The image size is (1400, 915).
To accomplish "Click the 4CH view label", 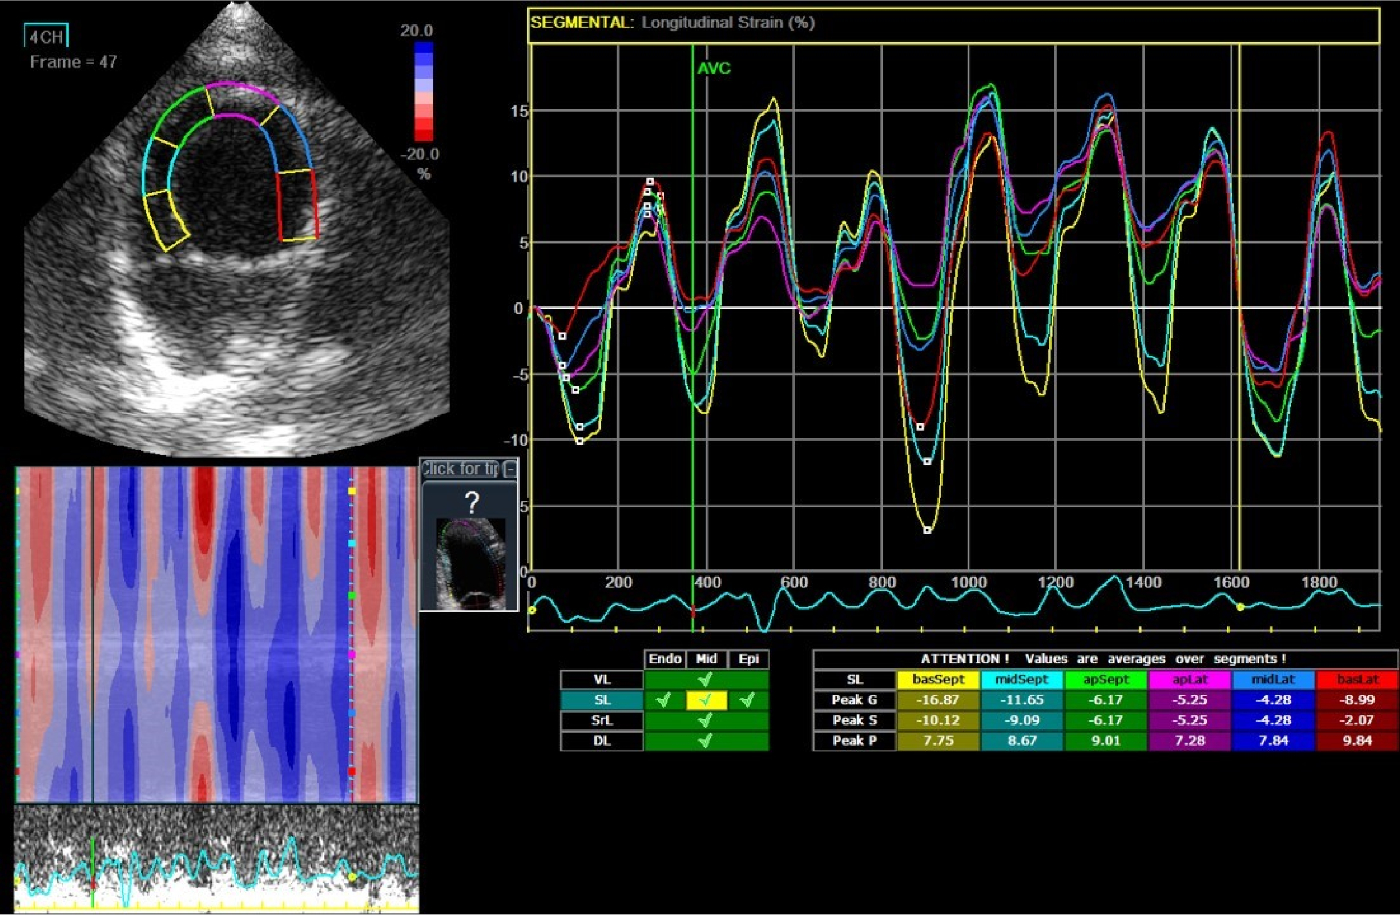I will point(46,37).
